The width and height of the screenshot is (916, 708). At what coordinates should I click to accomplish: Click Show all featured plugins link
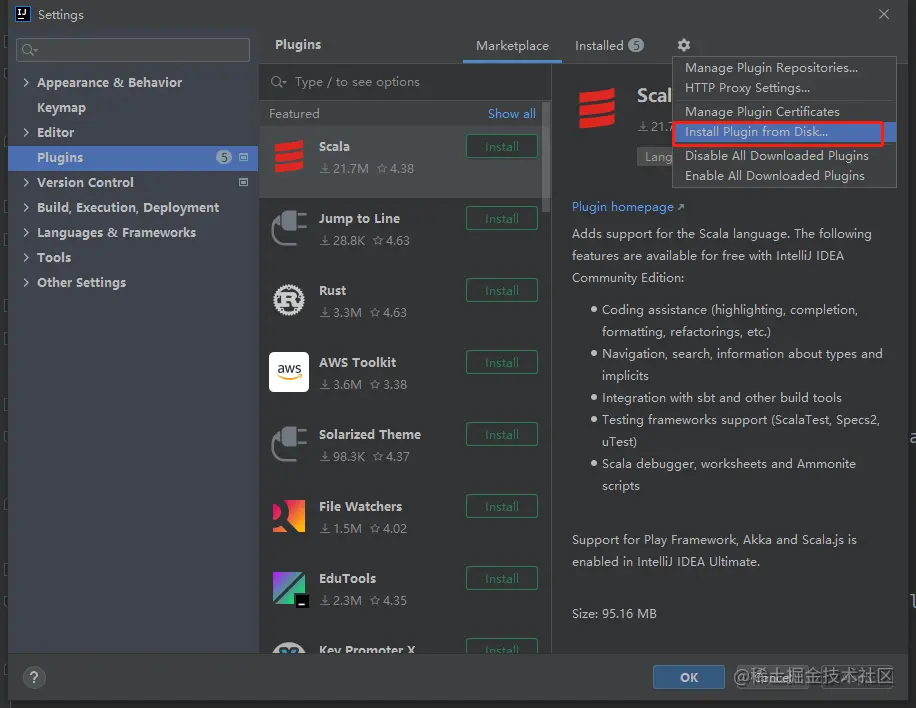point(512,114)
